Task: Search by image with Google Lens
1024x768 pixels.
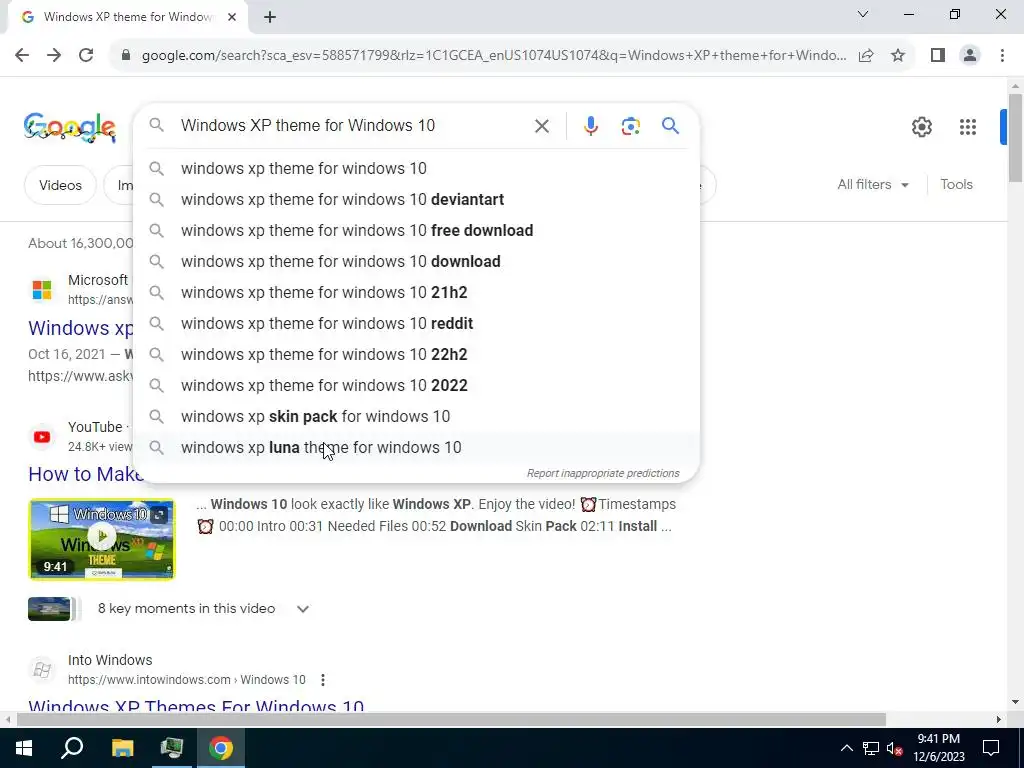Action: (x=630, y=126)
